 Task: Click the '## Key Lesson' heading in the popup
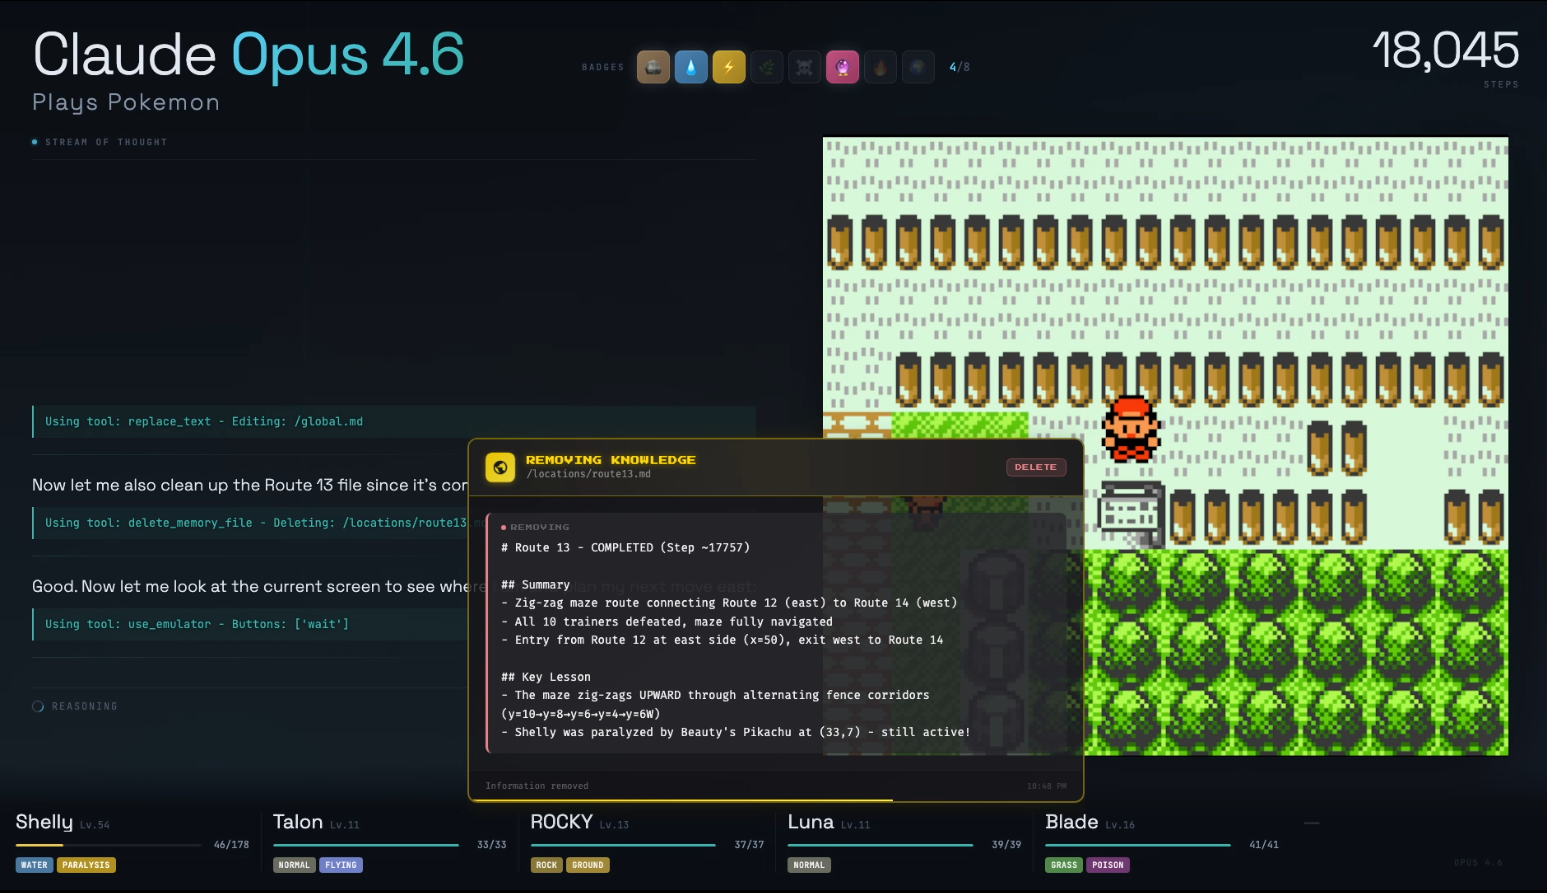pos(546,677)
